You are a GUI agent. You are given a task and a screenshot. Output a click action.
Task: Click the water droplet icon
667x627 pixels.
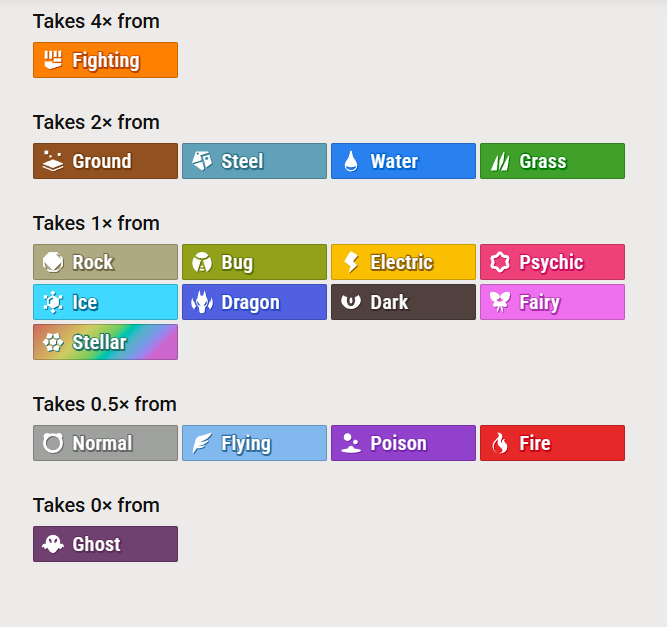point(350,161)
